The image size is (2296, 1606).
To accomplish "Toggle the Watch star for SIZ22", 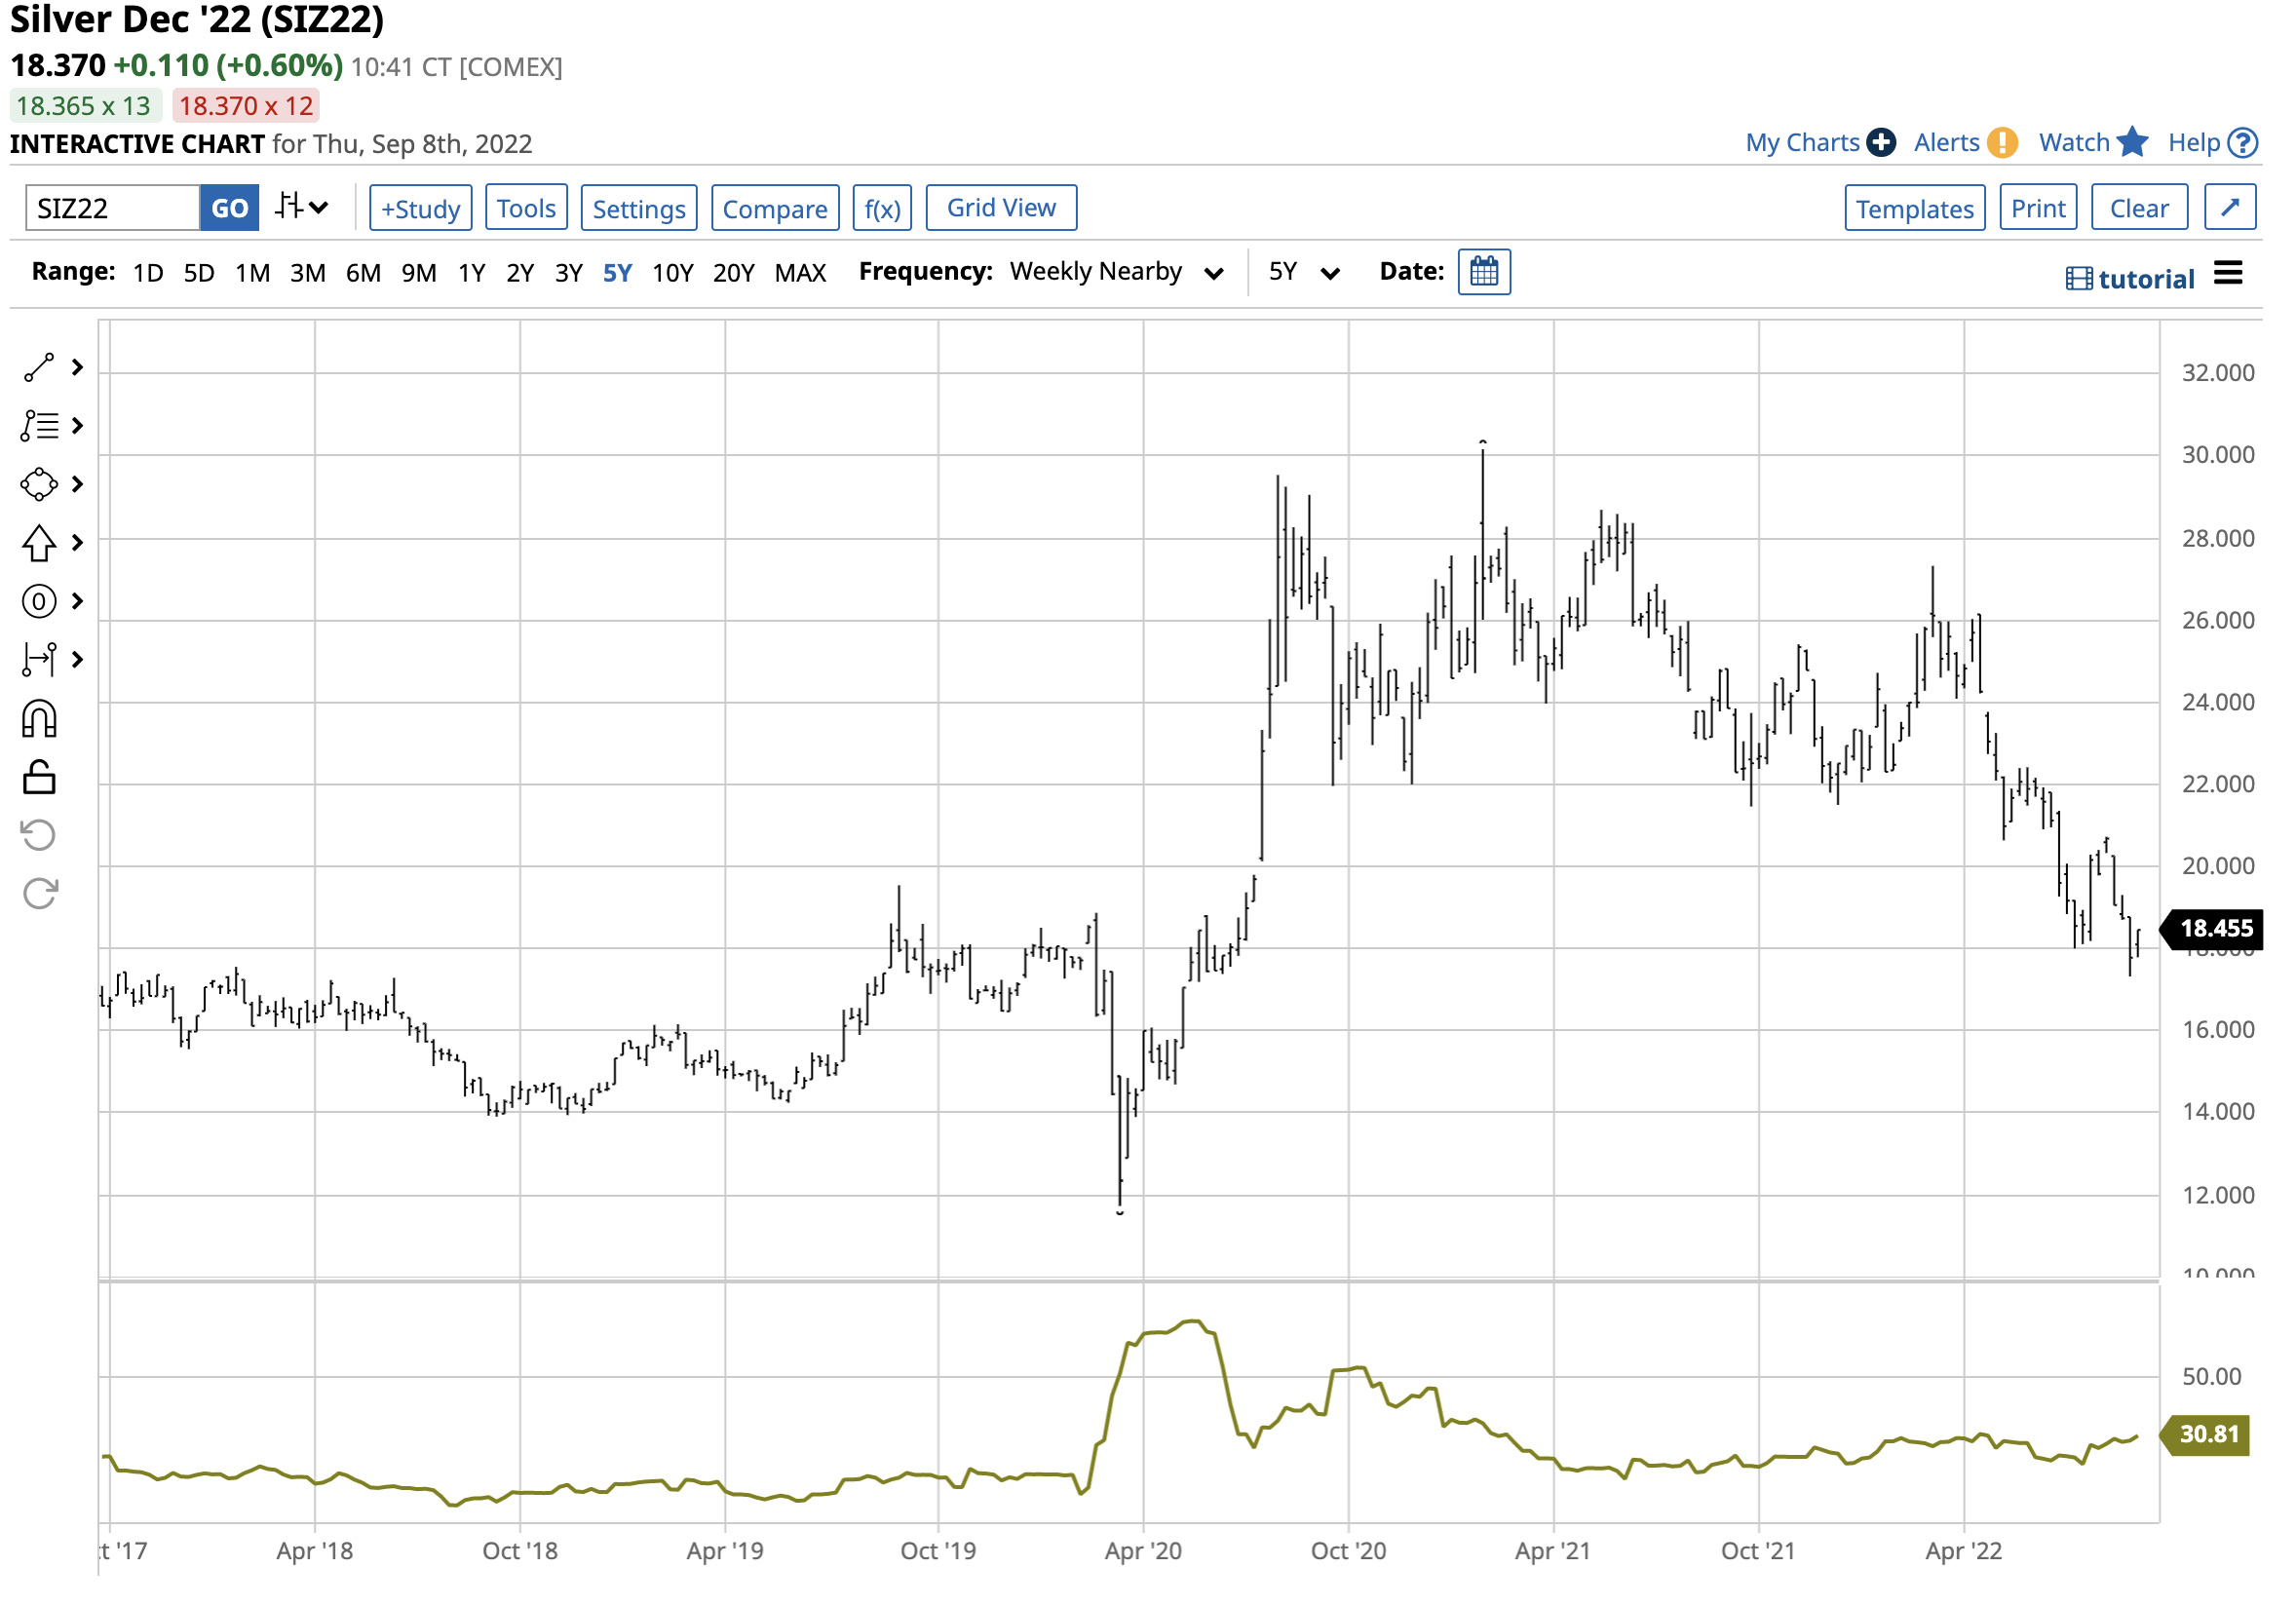I will [x=2132, y=143].
